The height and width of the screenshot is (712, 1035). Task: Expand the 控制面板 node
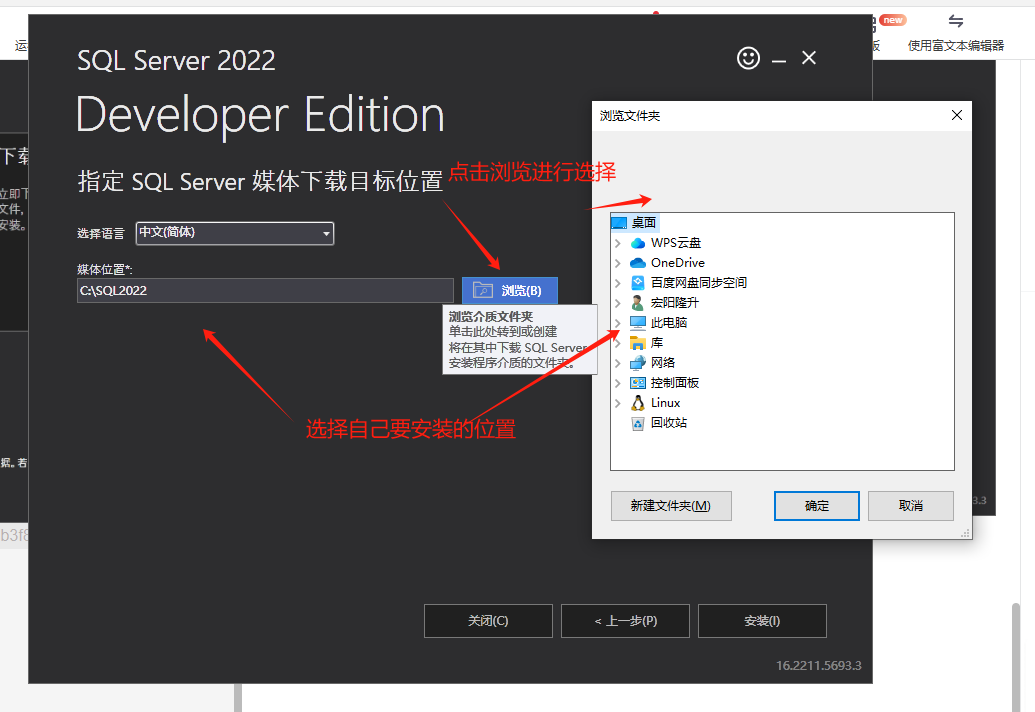coord(618,383)
